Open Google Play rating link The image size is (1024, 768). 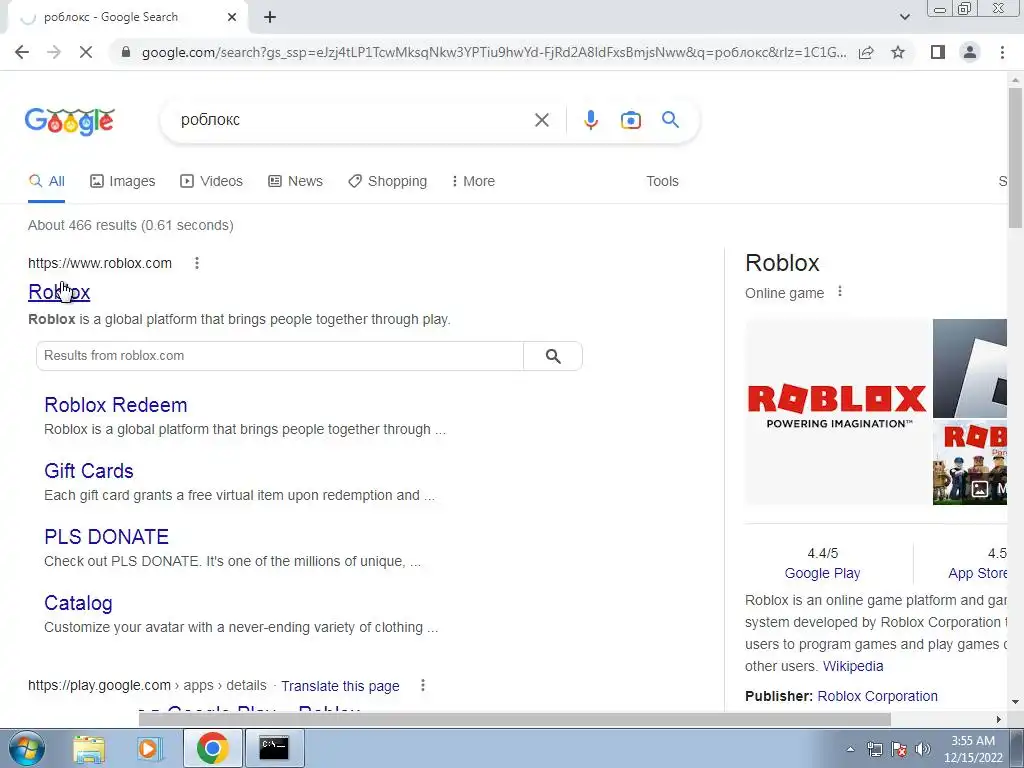(822, 573)
